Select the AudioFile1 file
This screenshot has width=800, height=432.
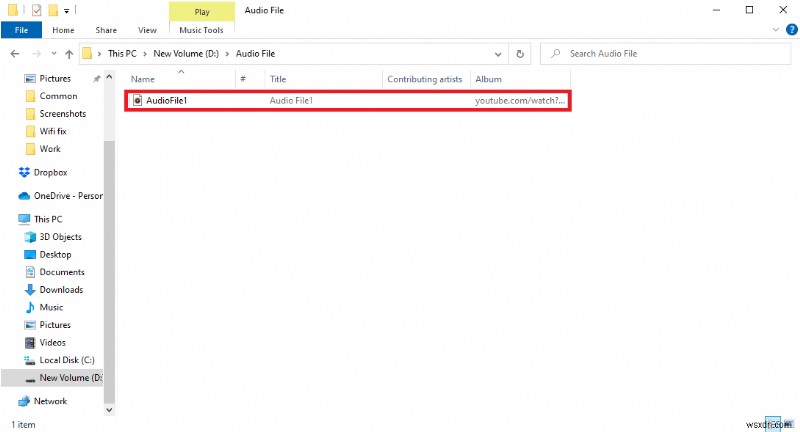347,100
